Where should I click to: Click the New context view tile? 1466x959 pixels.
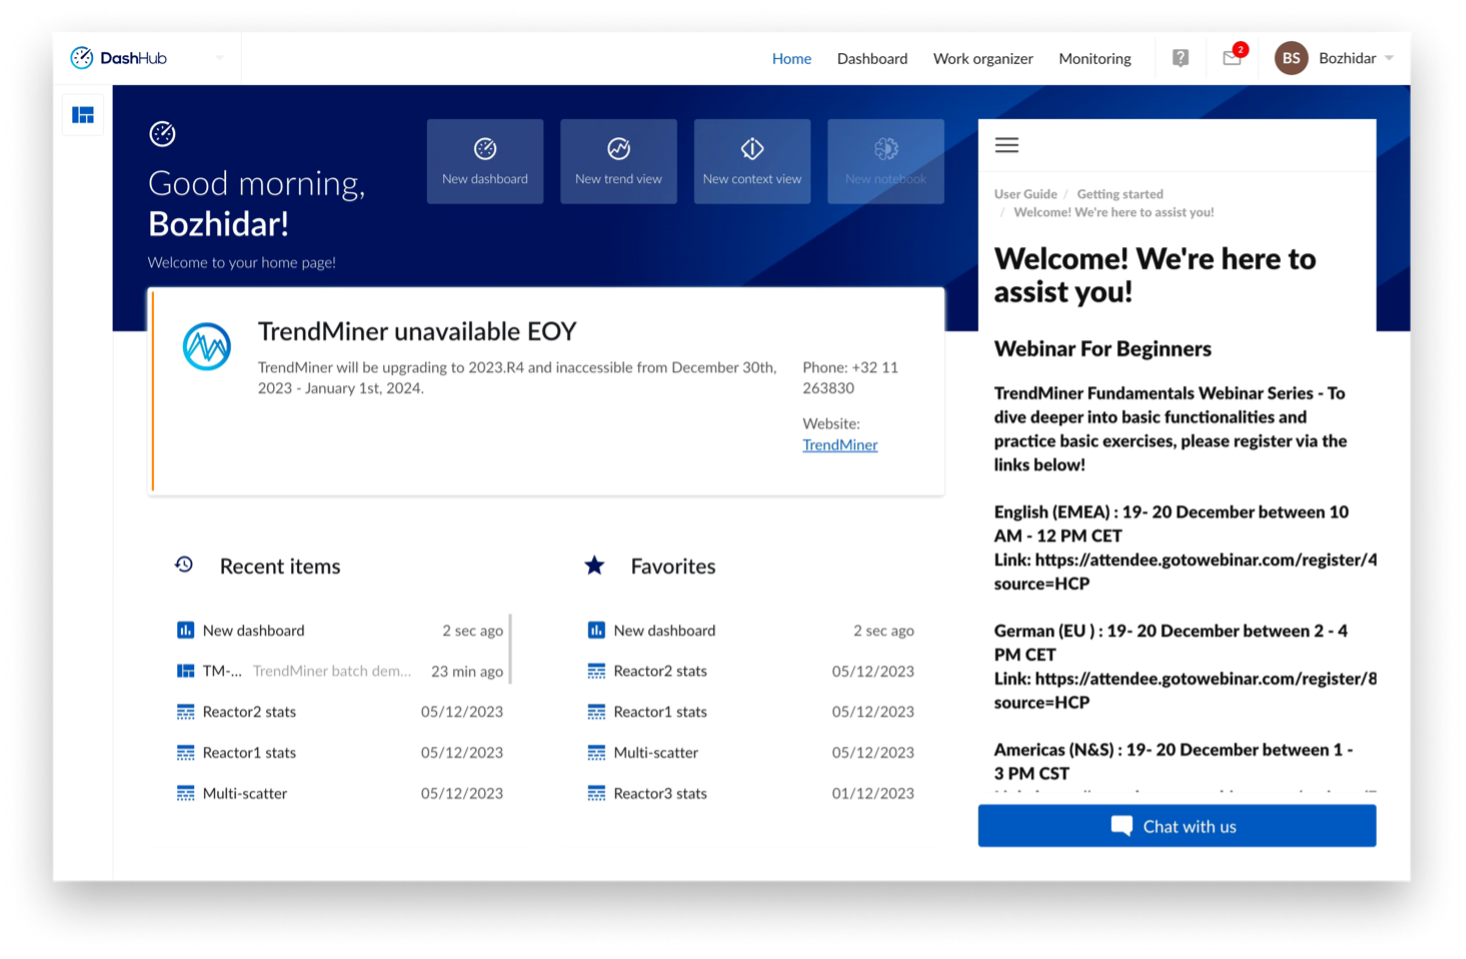(752, 162)
